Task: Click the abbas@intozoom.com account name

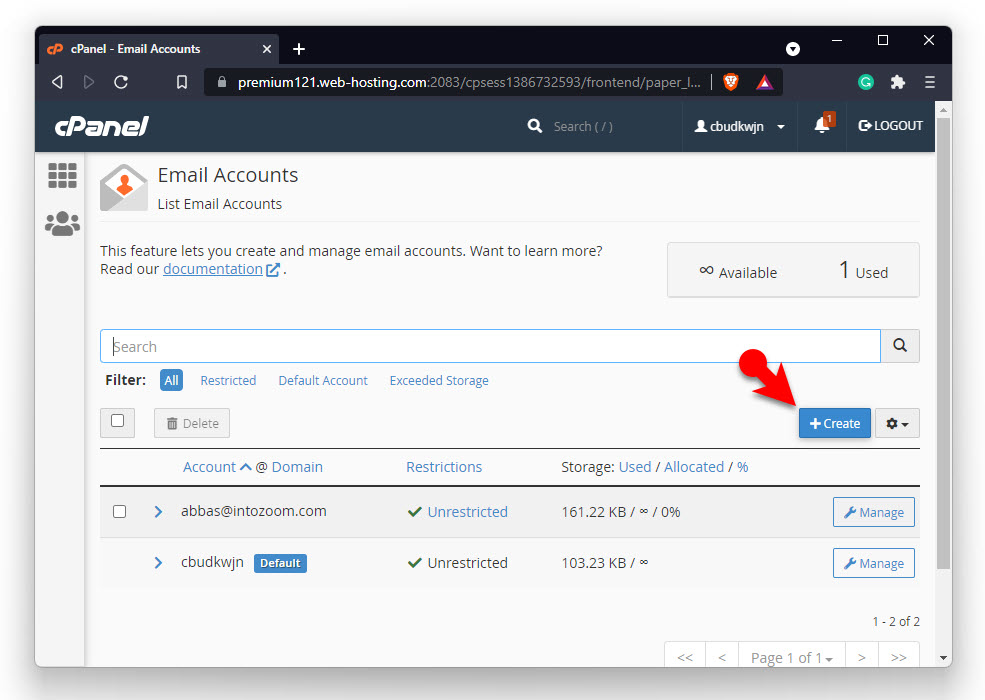Action: click(254, 511)
